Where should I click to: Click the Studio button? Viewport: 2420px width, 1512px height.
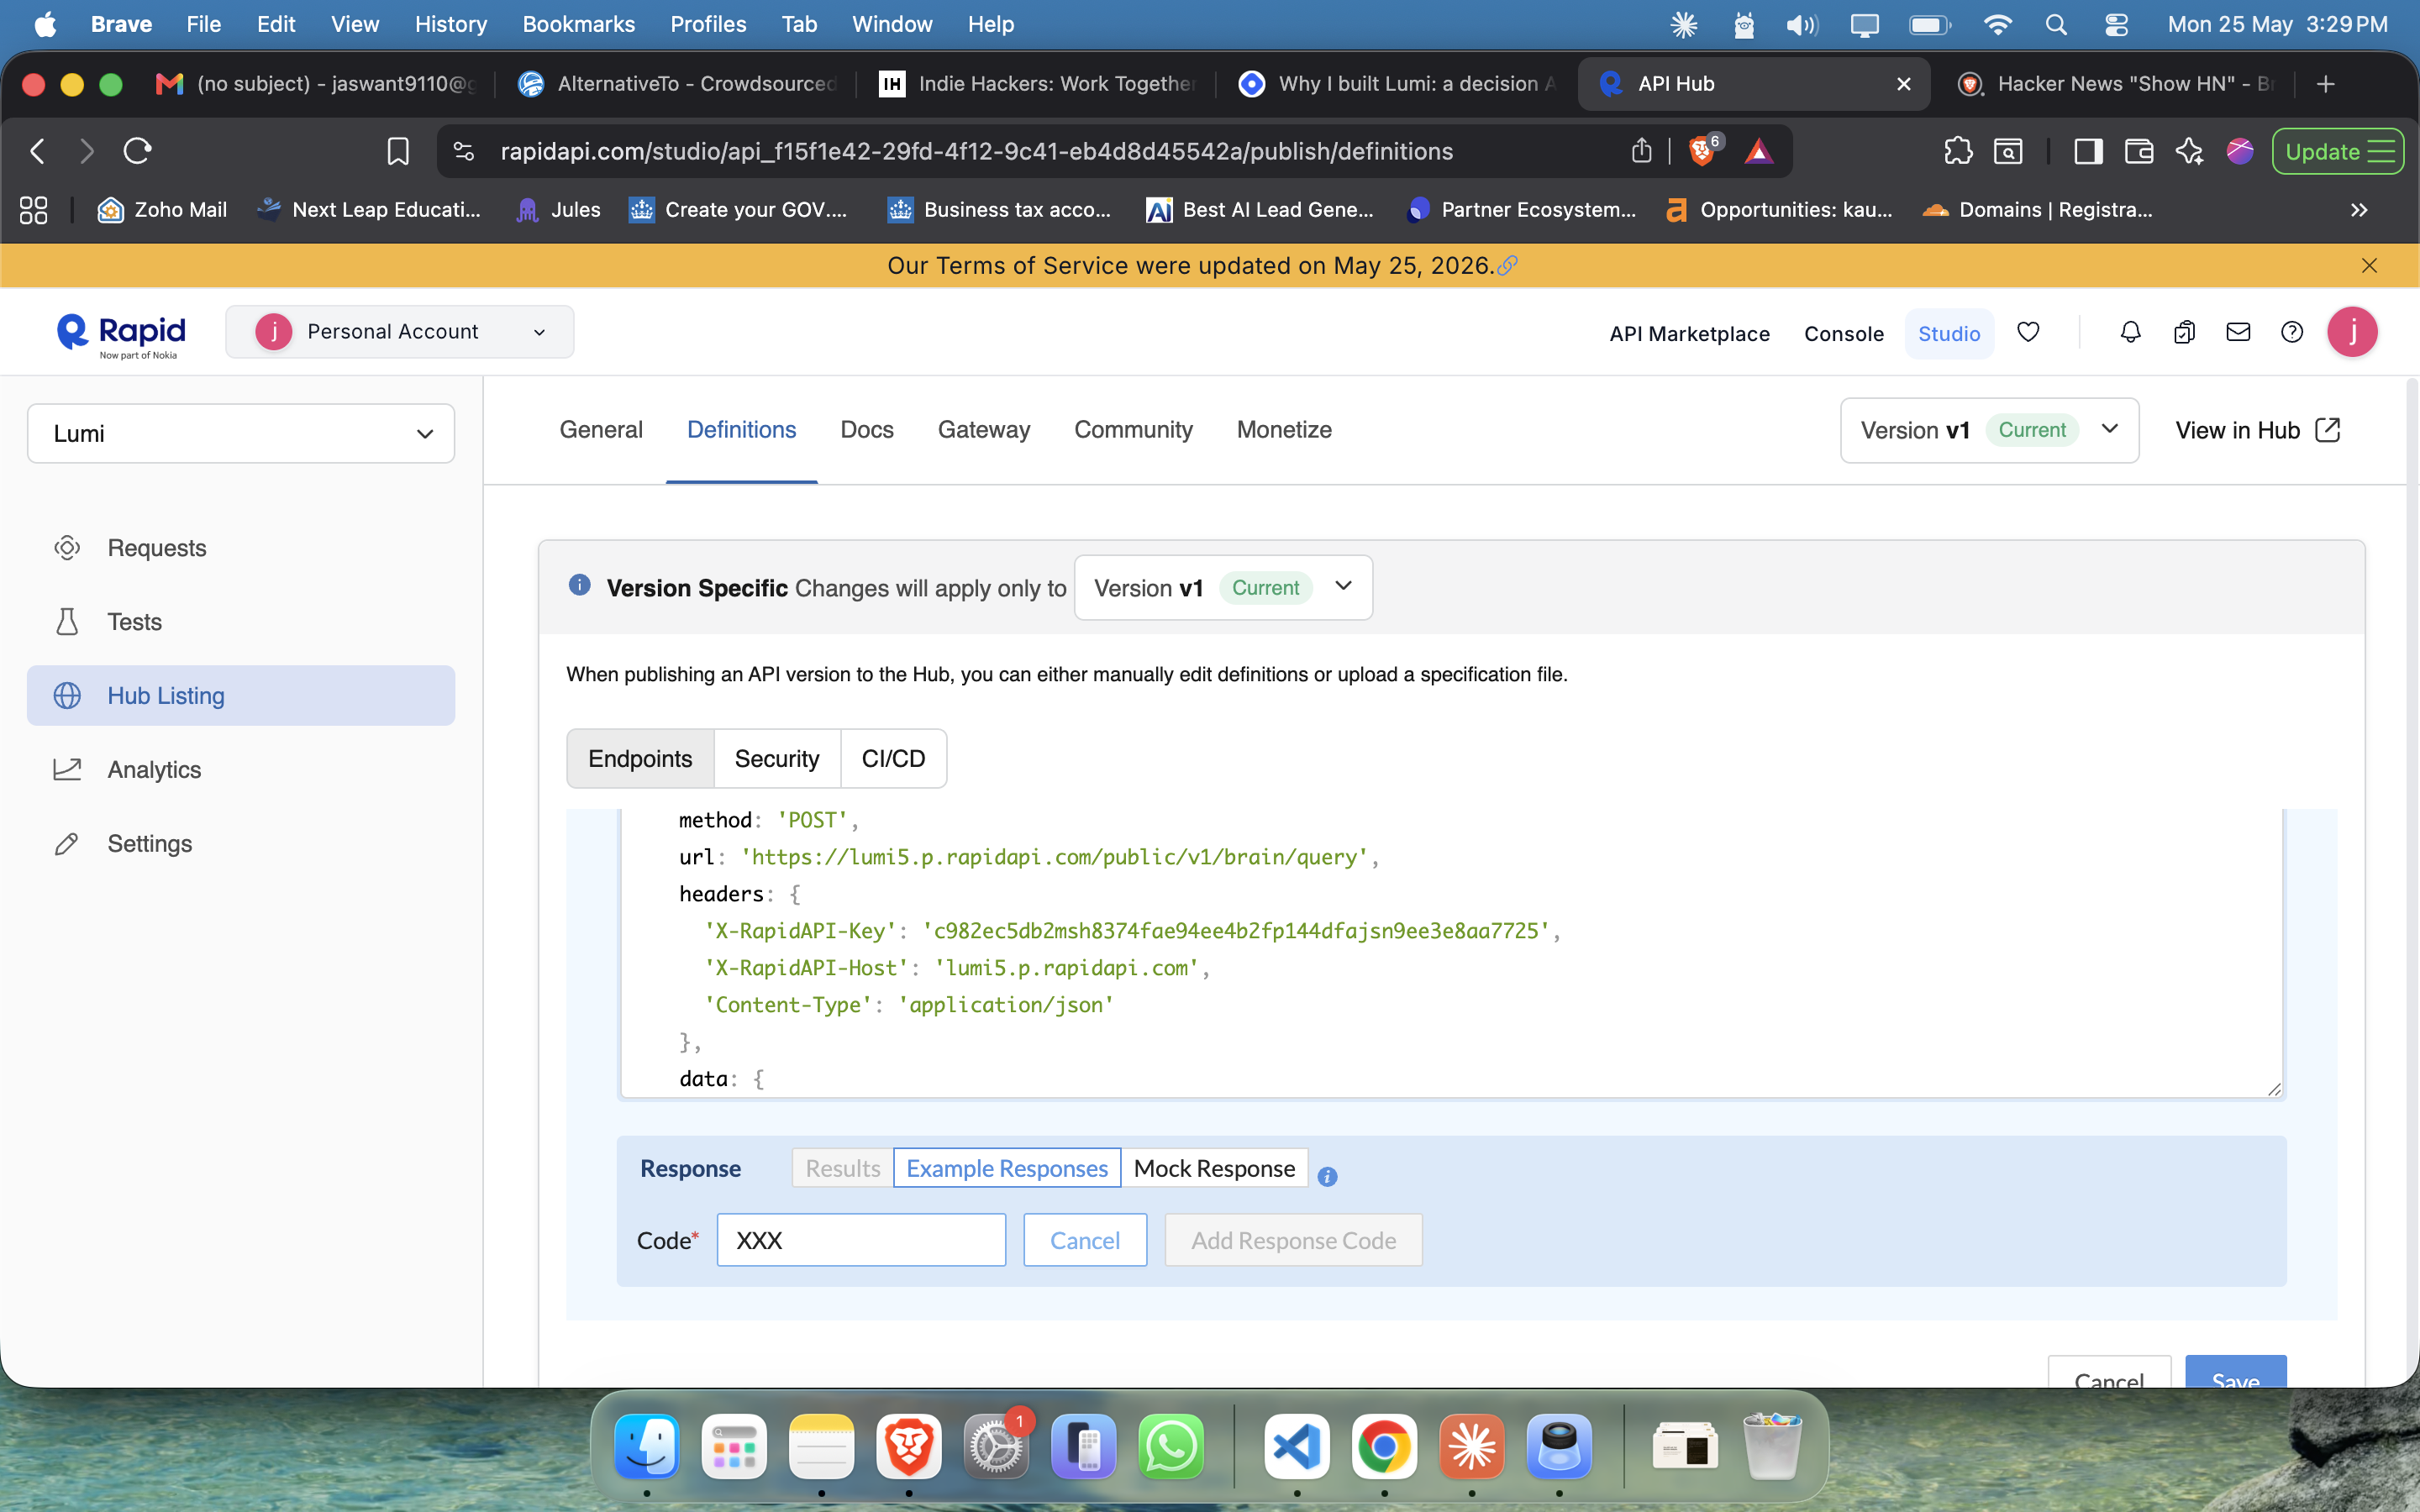point(1949,334)
